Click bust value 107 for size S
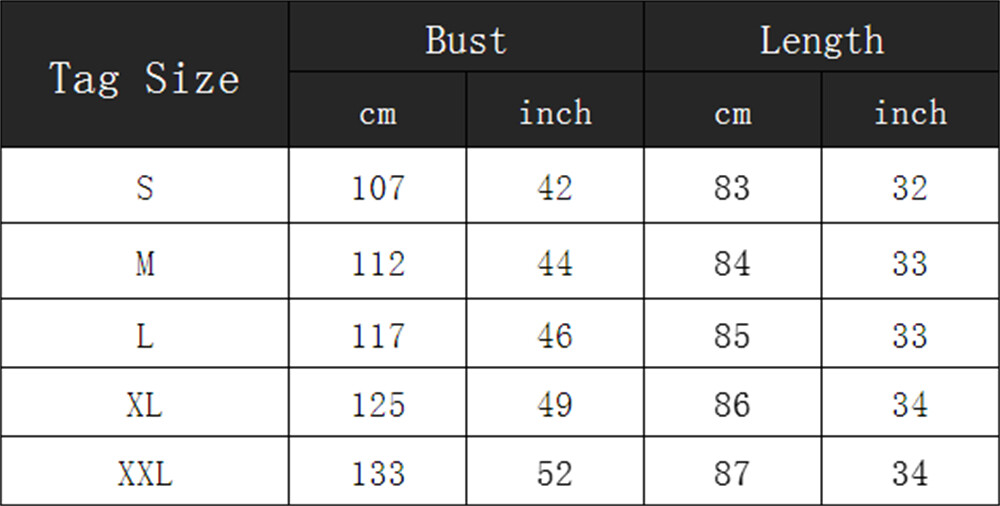Image resolution: width=1000 pixels, height=506 pixels. 378,186
